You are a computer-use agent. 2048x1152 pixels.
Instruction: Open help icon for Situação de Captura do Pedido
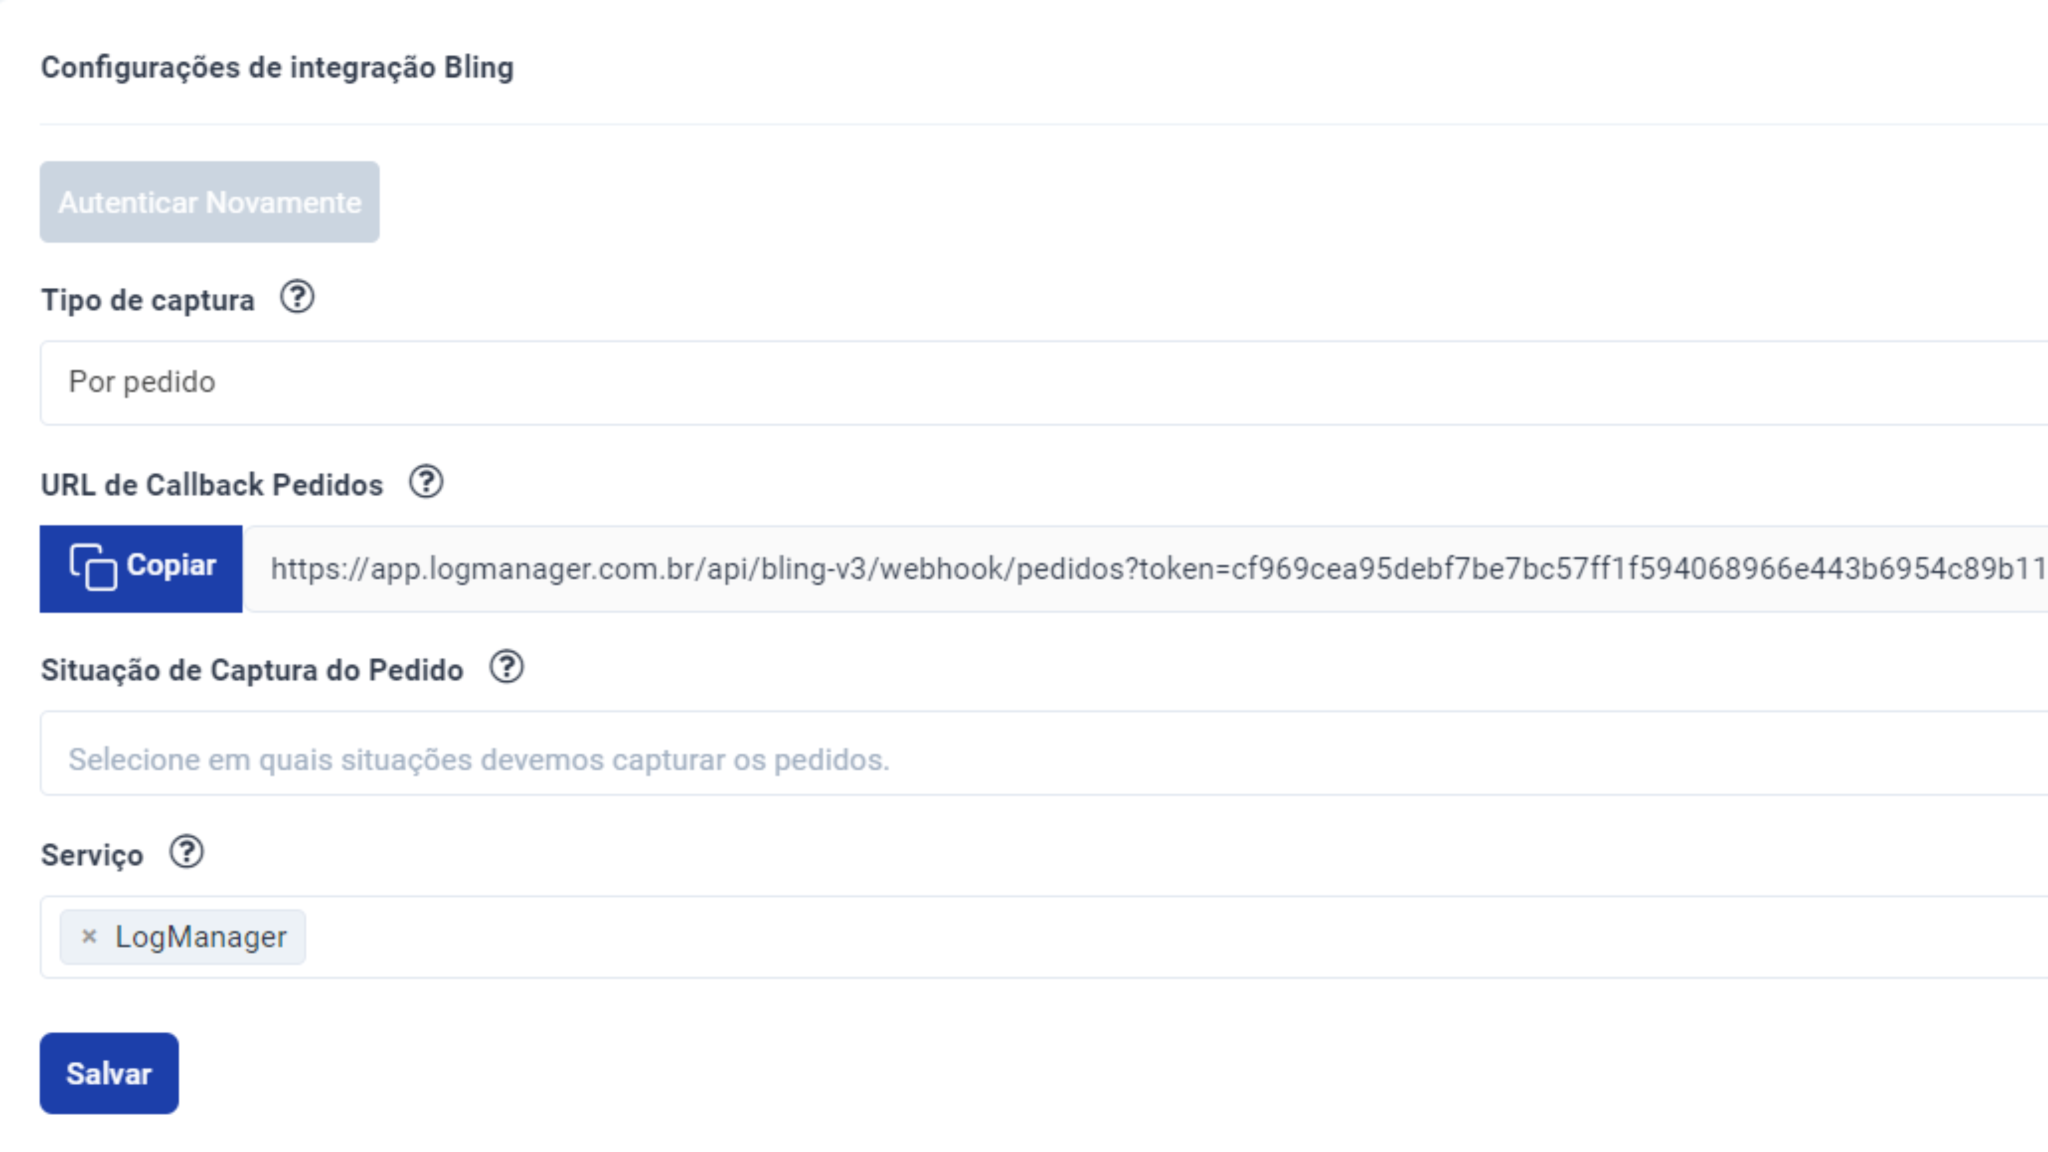506,667
